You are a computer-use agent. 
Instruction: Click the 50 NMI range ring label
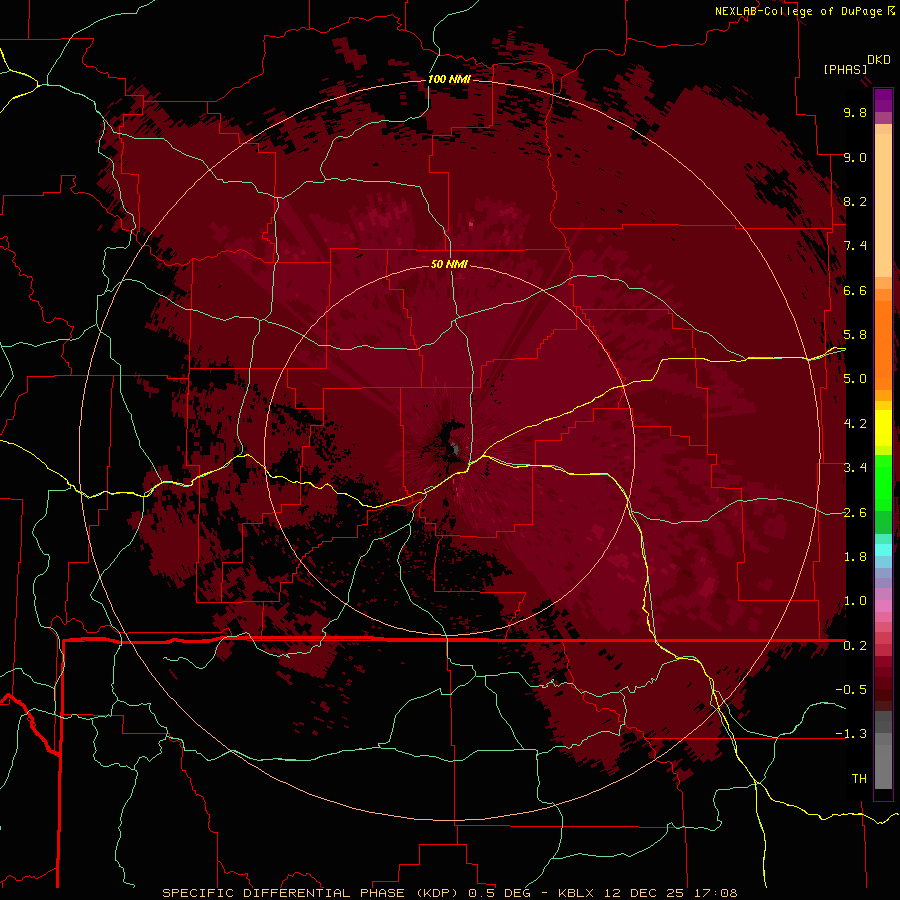(449, 264)
